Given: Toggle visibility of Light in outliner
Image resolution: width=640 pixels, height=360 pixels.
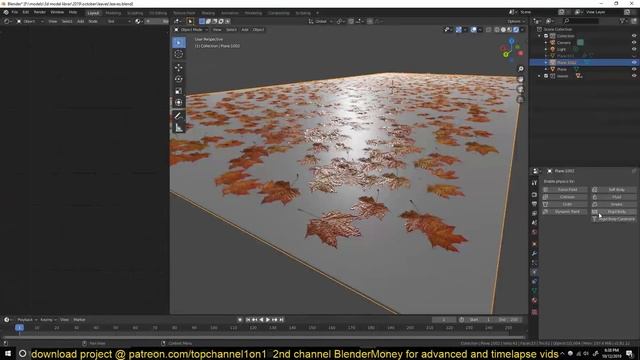Looking at the screenshot, I should pos(634,49).
